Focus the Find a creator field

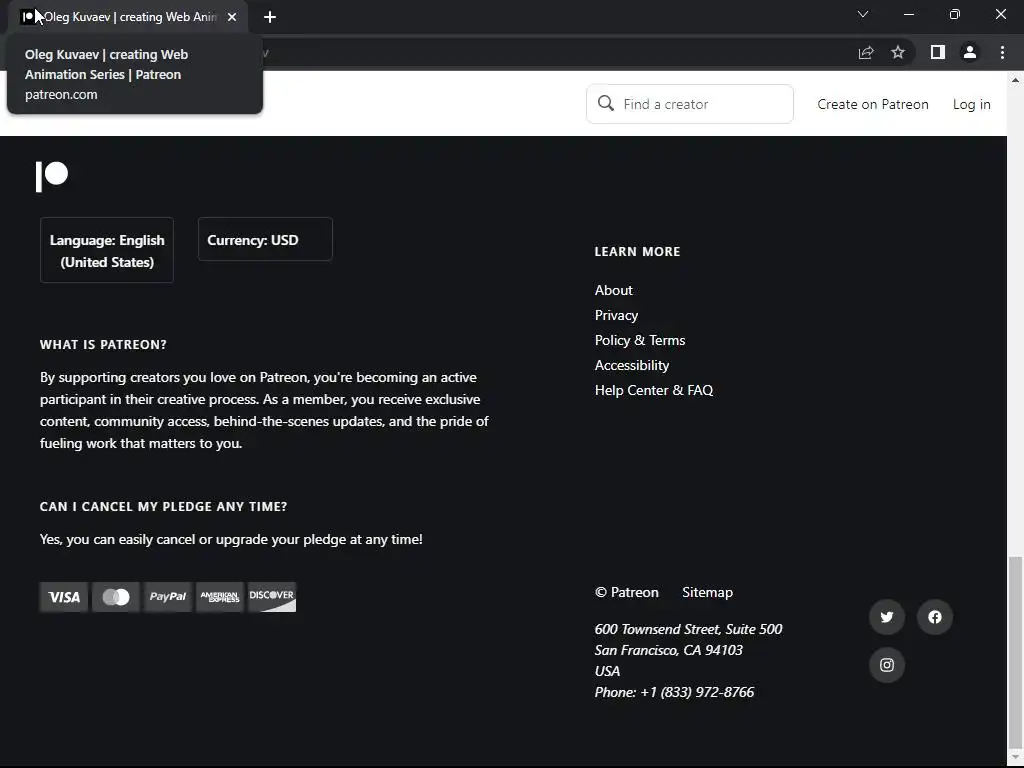click(x=690, y=104)
